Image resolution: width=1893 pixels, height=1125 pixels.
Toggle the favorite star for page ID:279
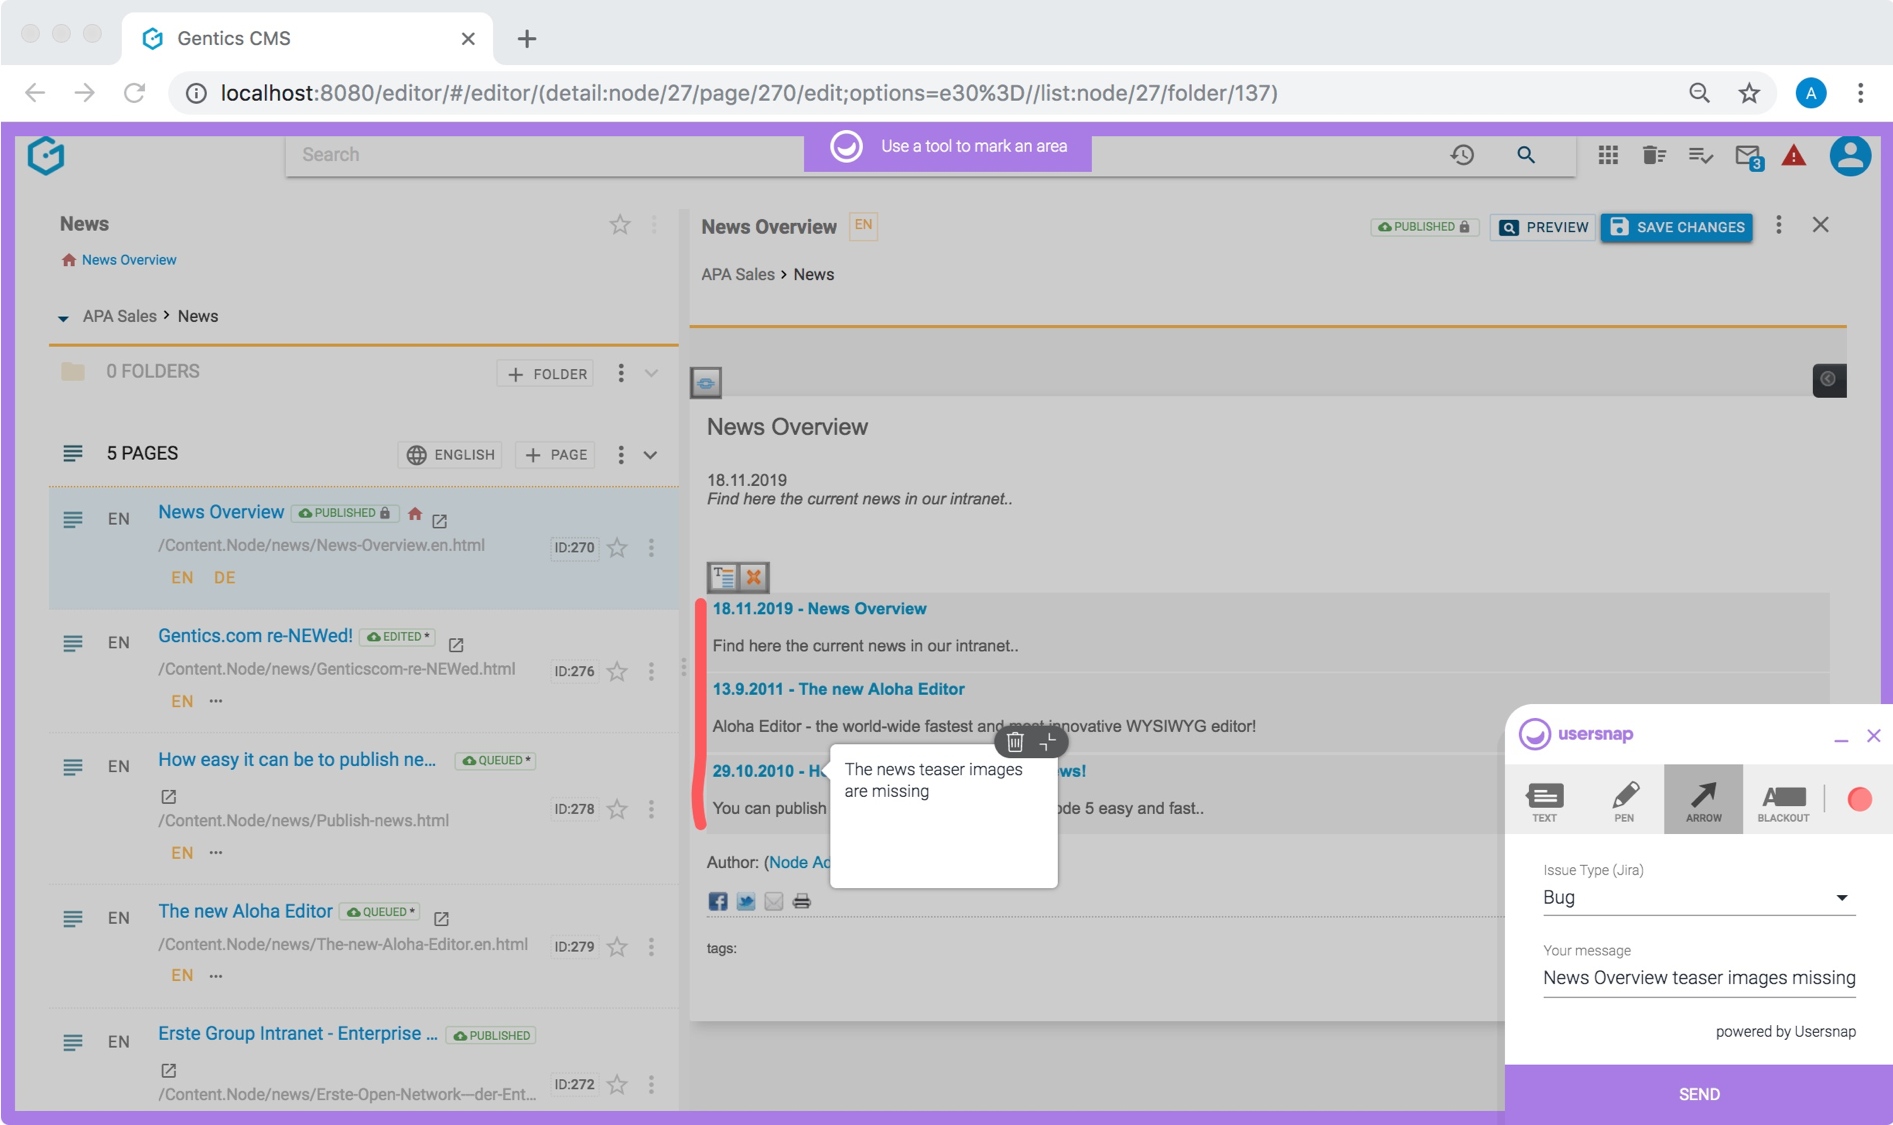(618, 947)
